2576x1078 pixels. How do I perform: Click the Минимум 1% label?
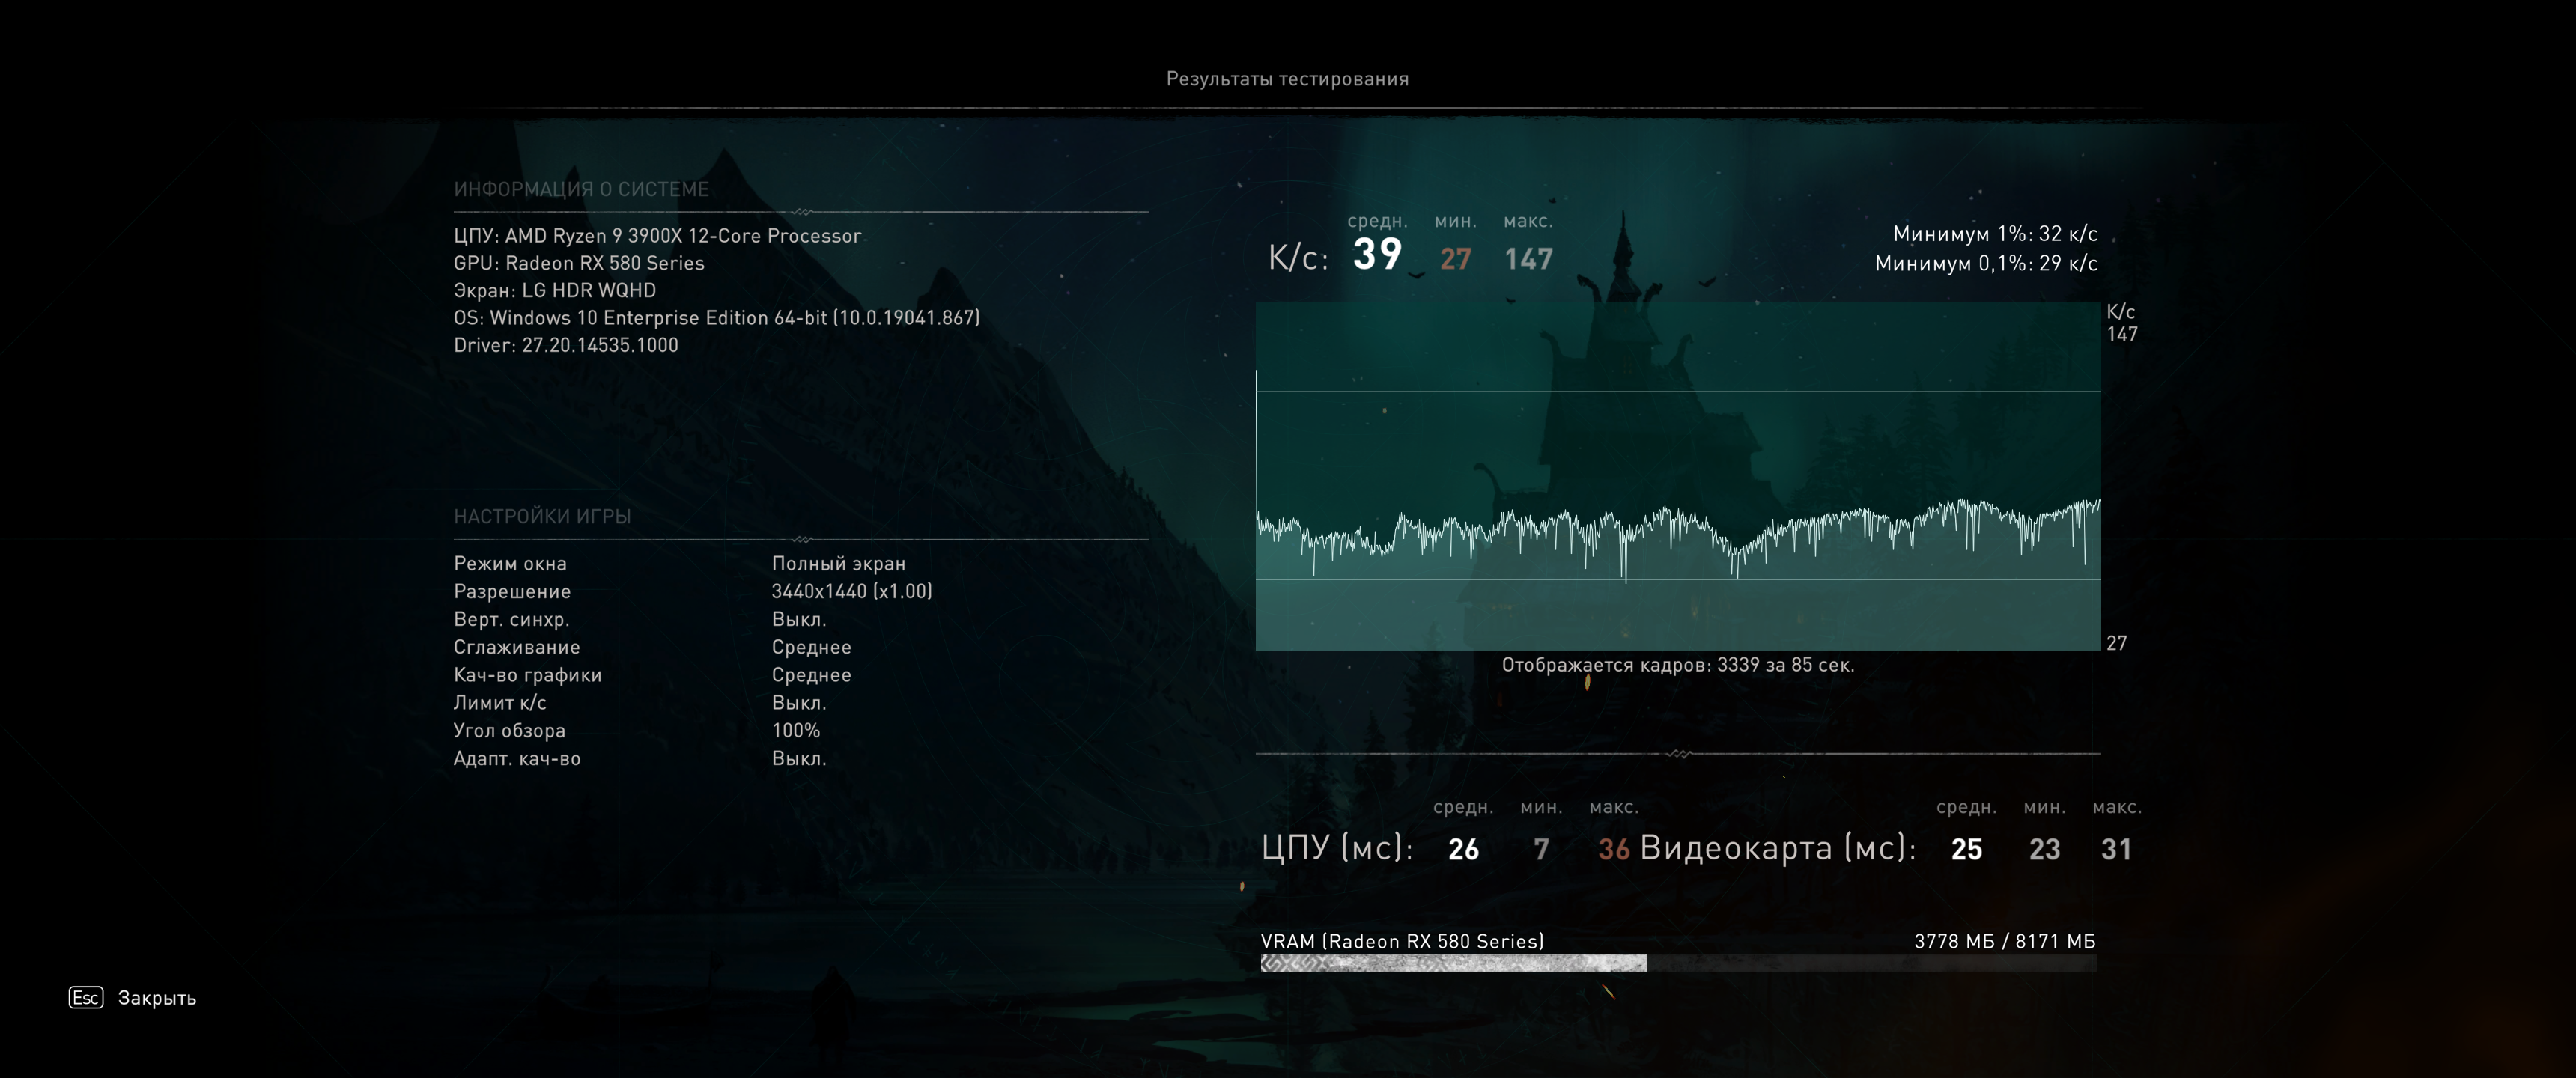pos(1994,234)
